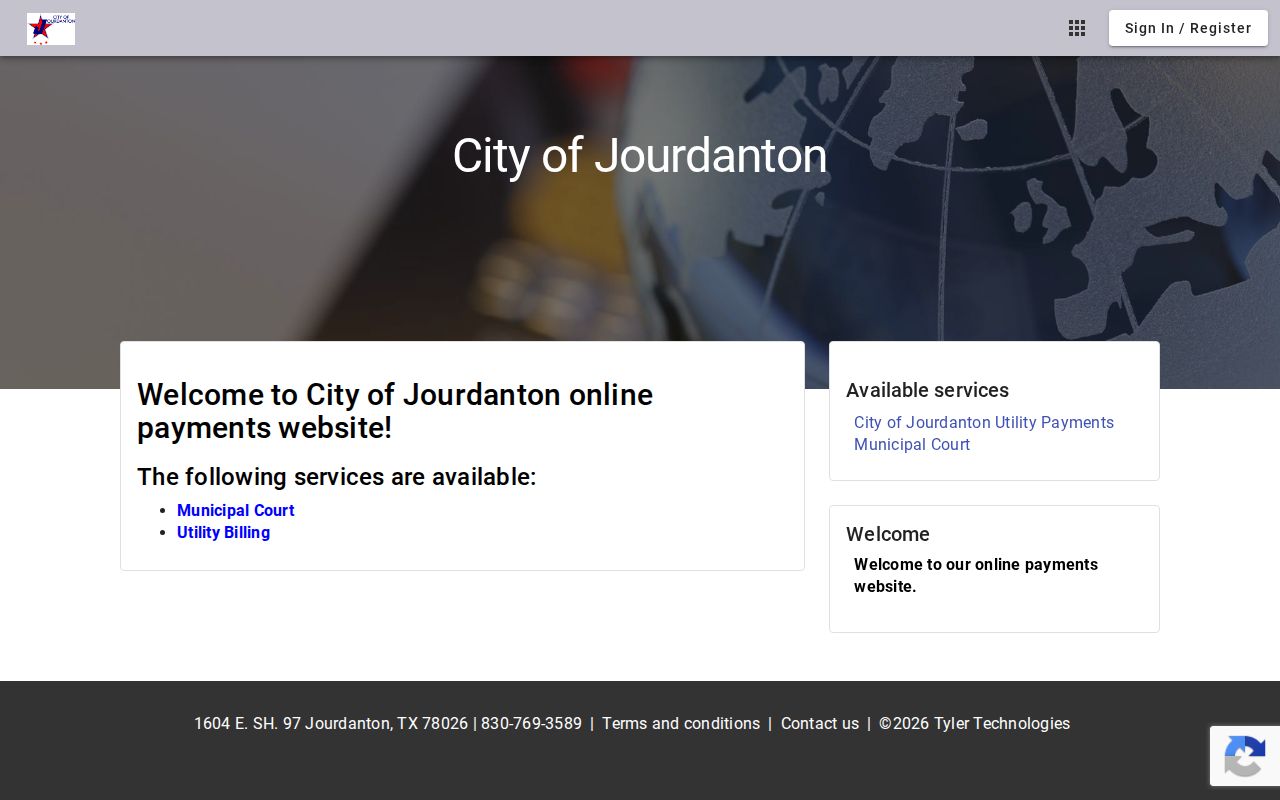
Task: Click the Available services heading
Action: (x=927, y=390)
